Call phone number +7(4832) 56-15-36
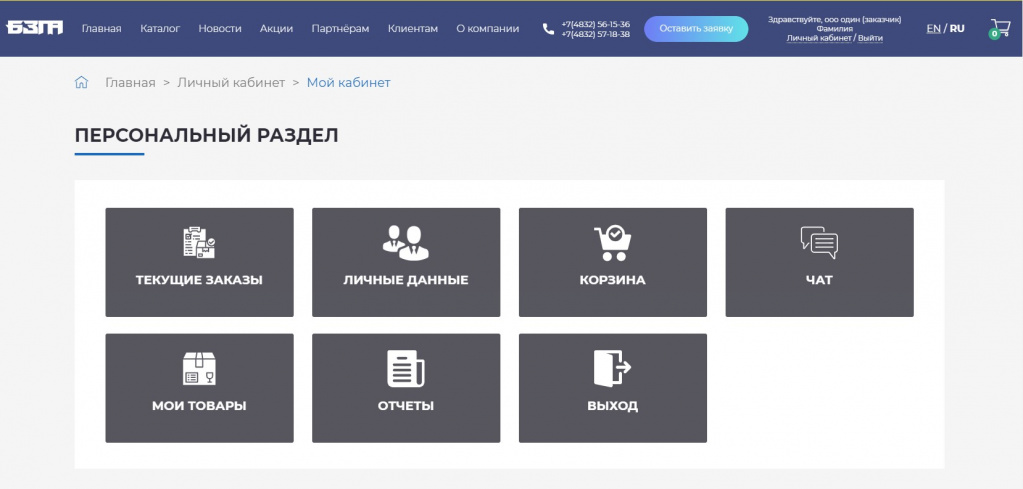This screenshot has height=489, width=1023. click(x=596, y=24)
